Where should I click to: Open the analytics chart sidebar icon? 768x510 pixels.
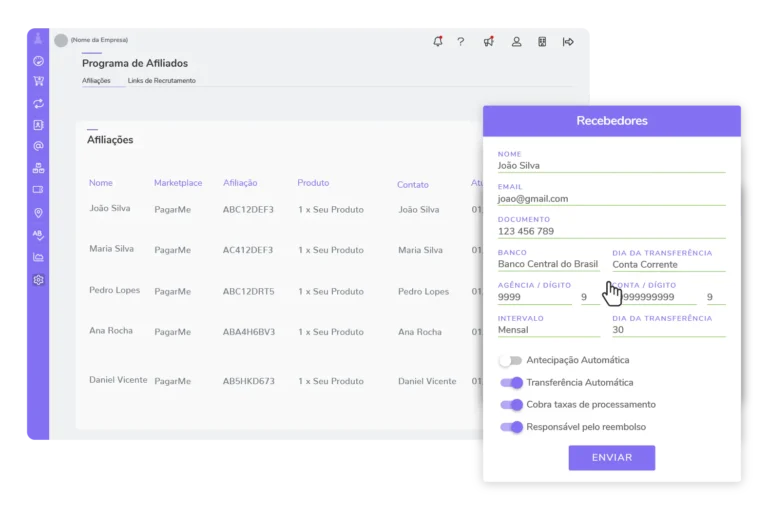[38, 257]
